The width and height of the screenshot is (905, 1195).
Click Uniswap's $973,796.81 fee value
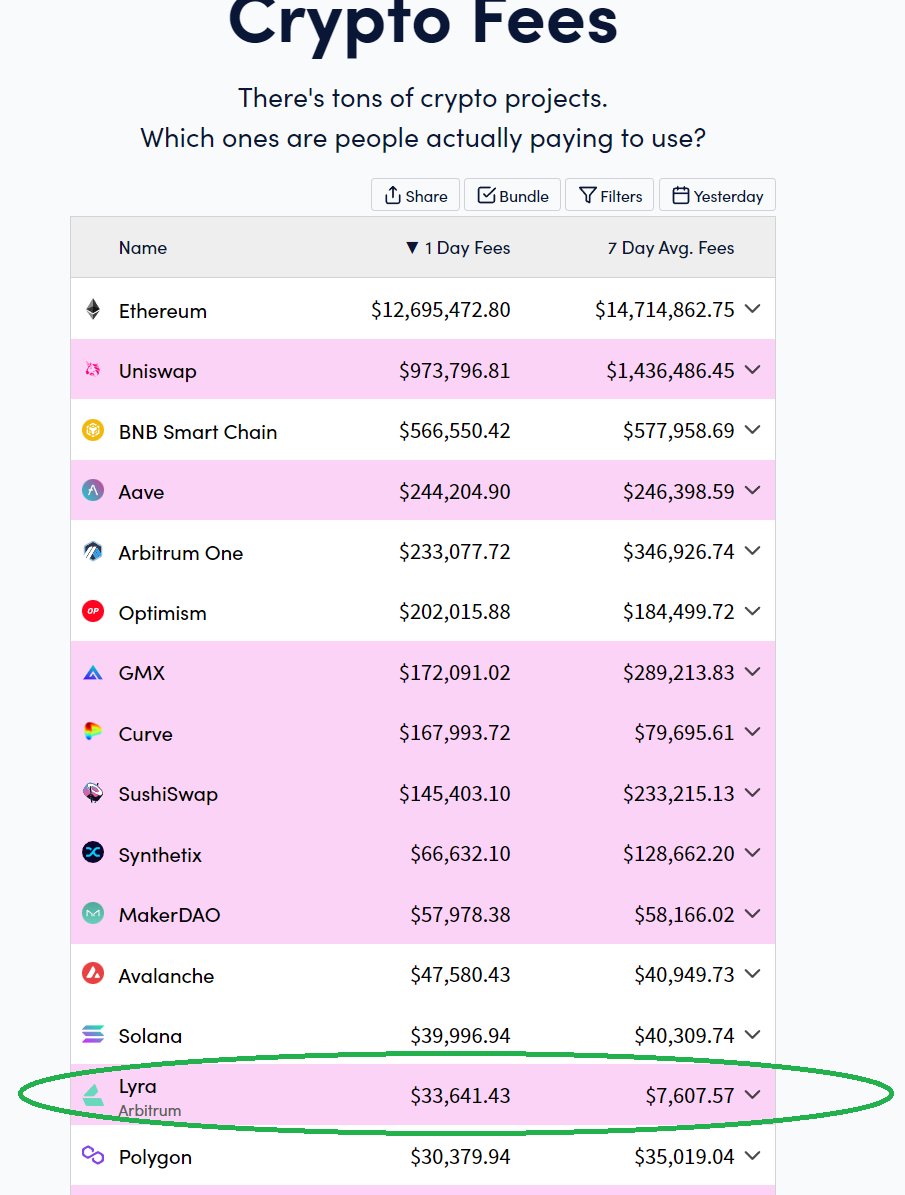point(454,371)
